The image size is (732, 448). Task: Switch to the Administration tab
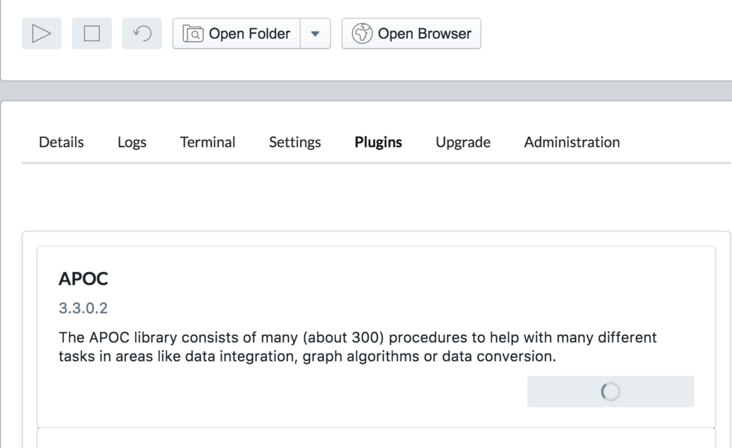point(572,142)
